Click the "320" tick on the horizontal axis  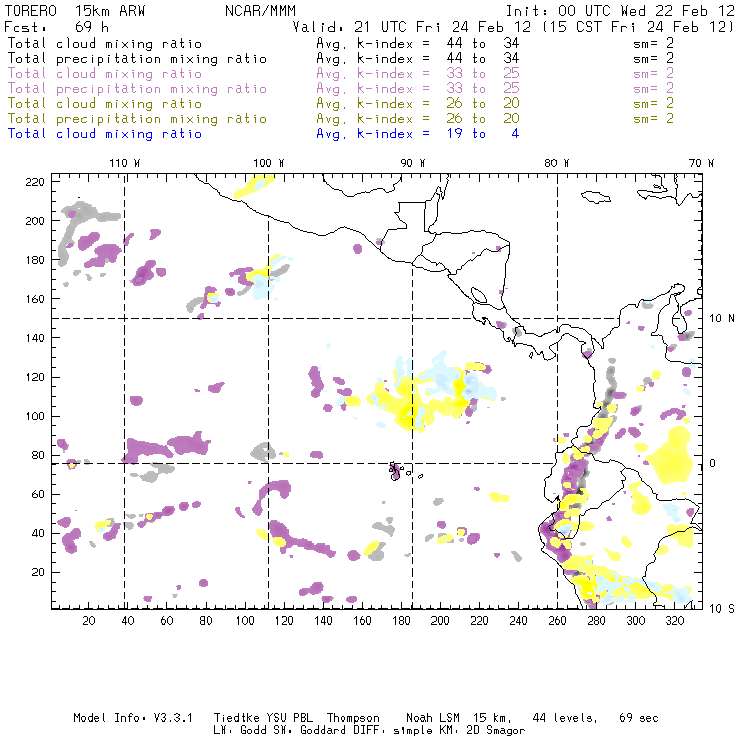[674, 621]
